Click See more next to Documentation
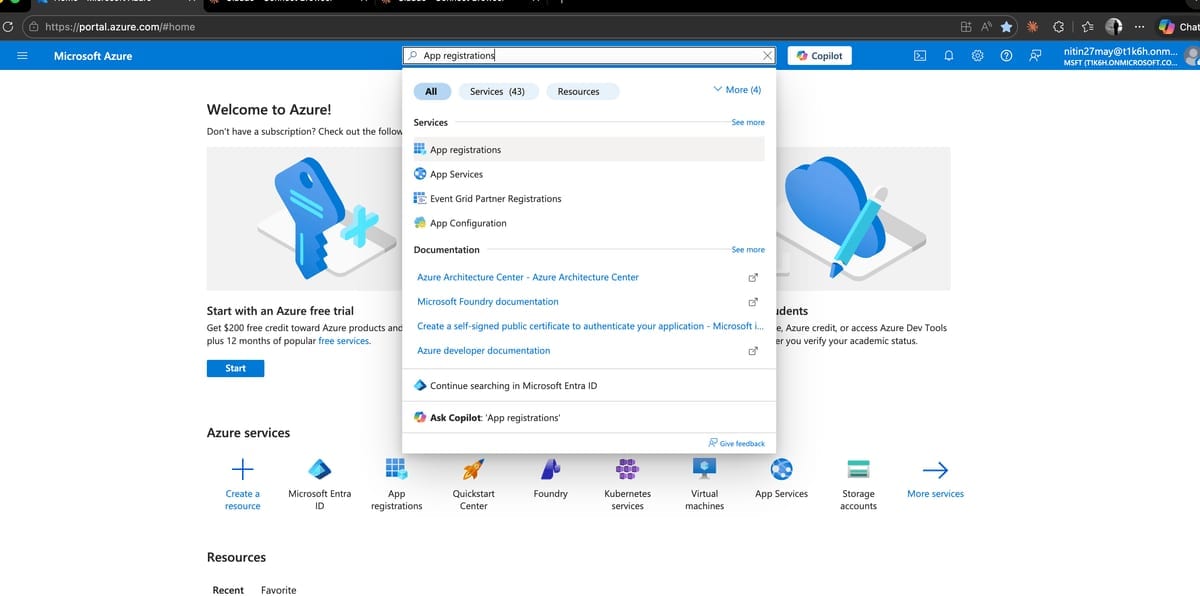1200x596 pixels. point(748,249)
